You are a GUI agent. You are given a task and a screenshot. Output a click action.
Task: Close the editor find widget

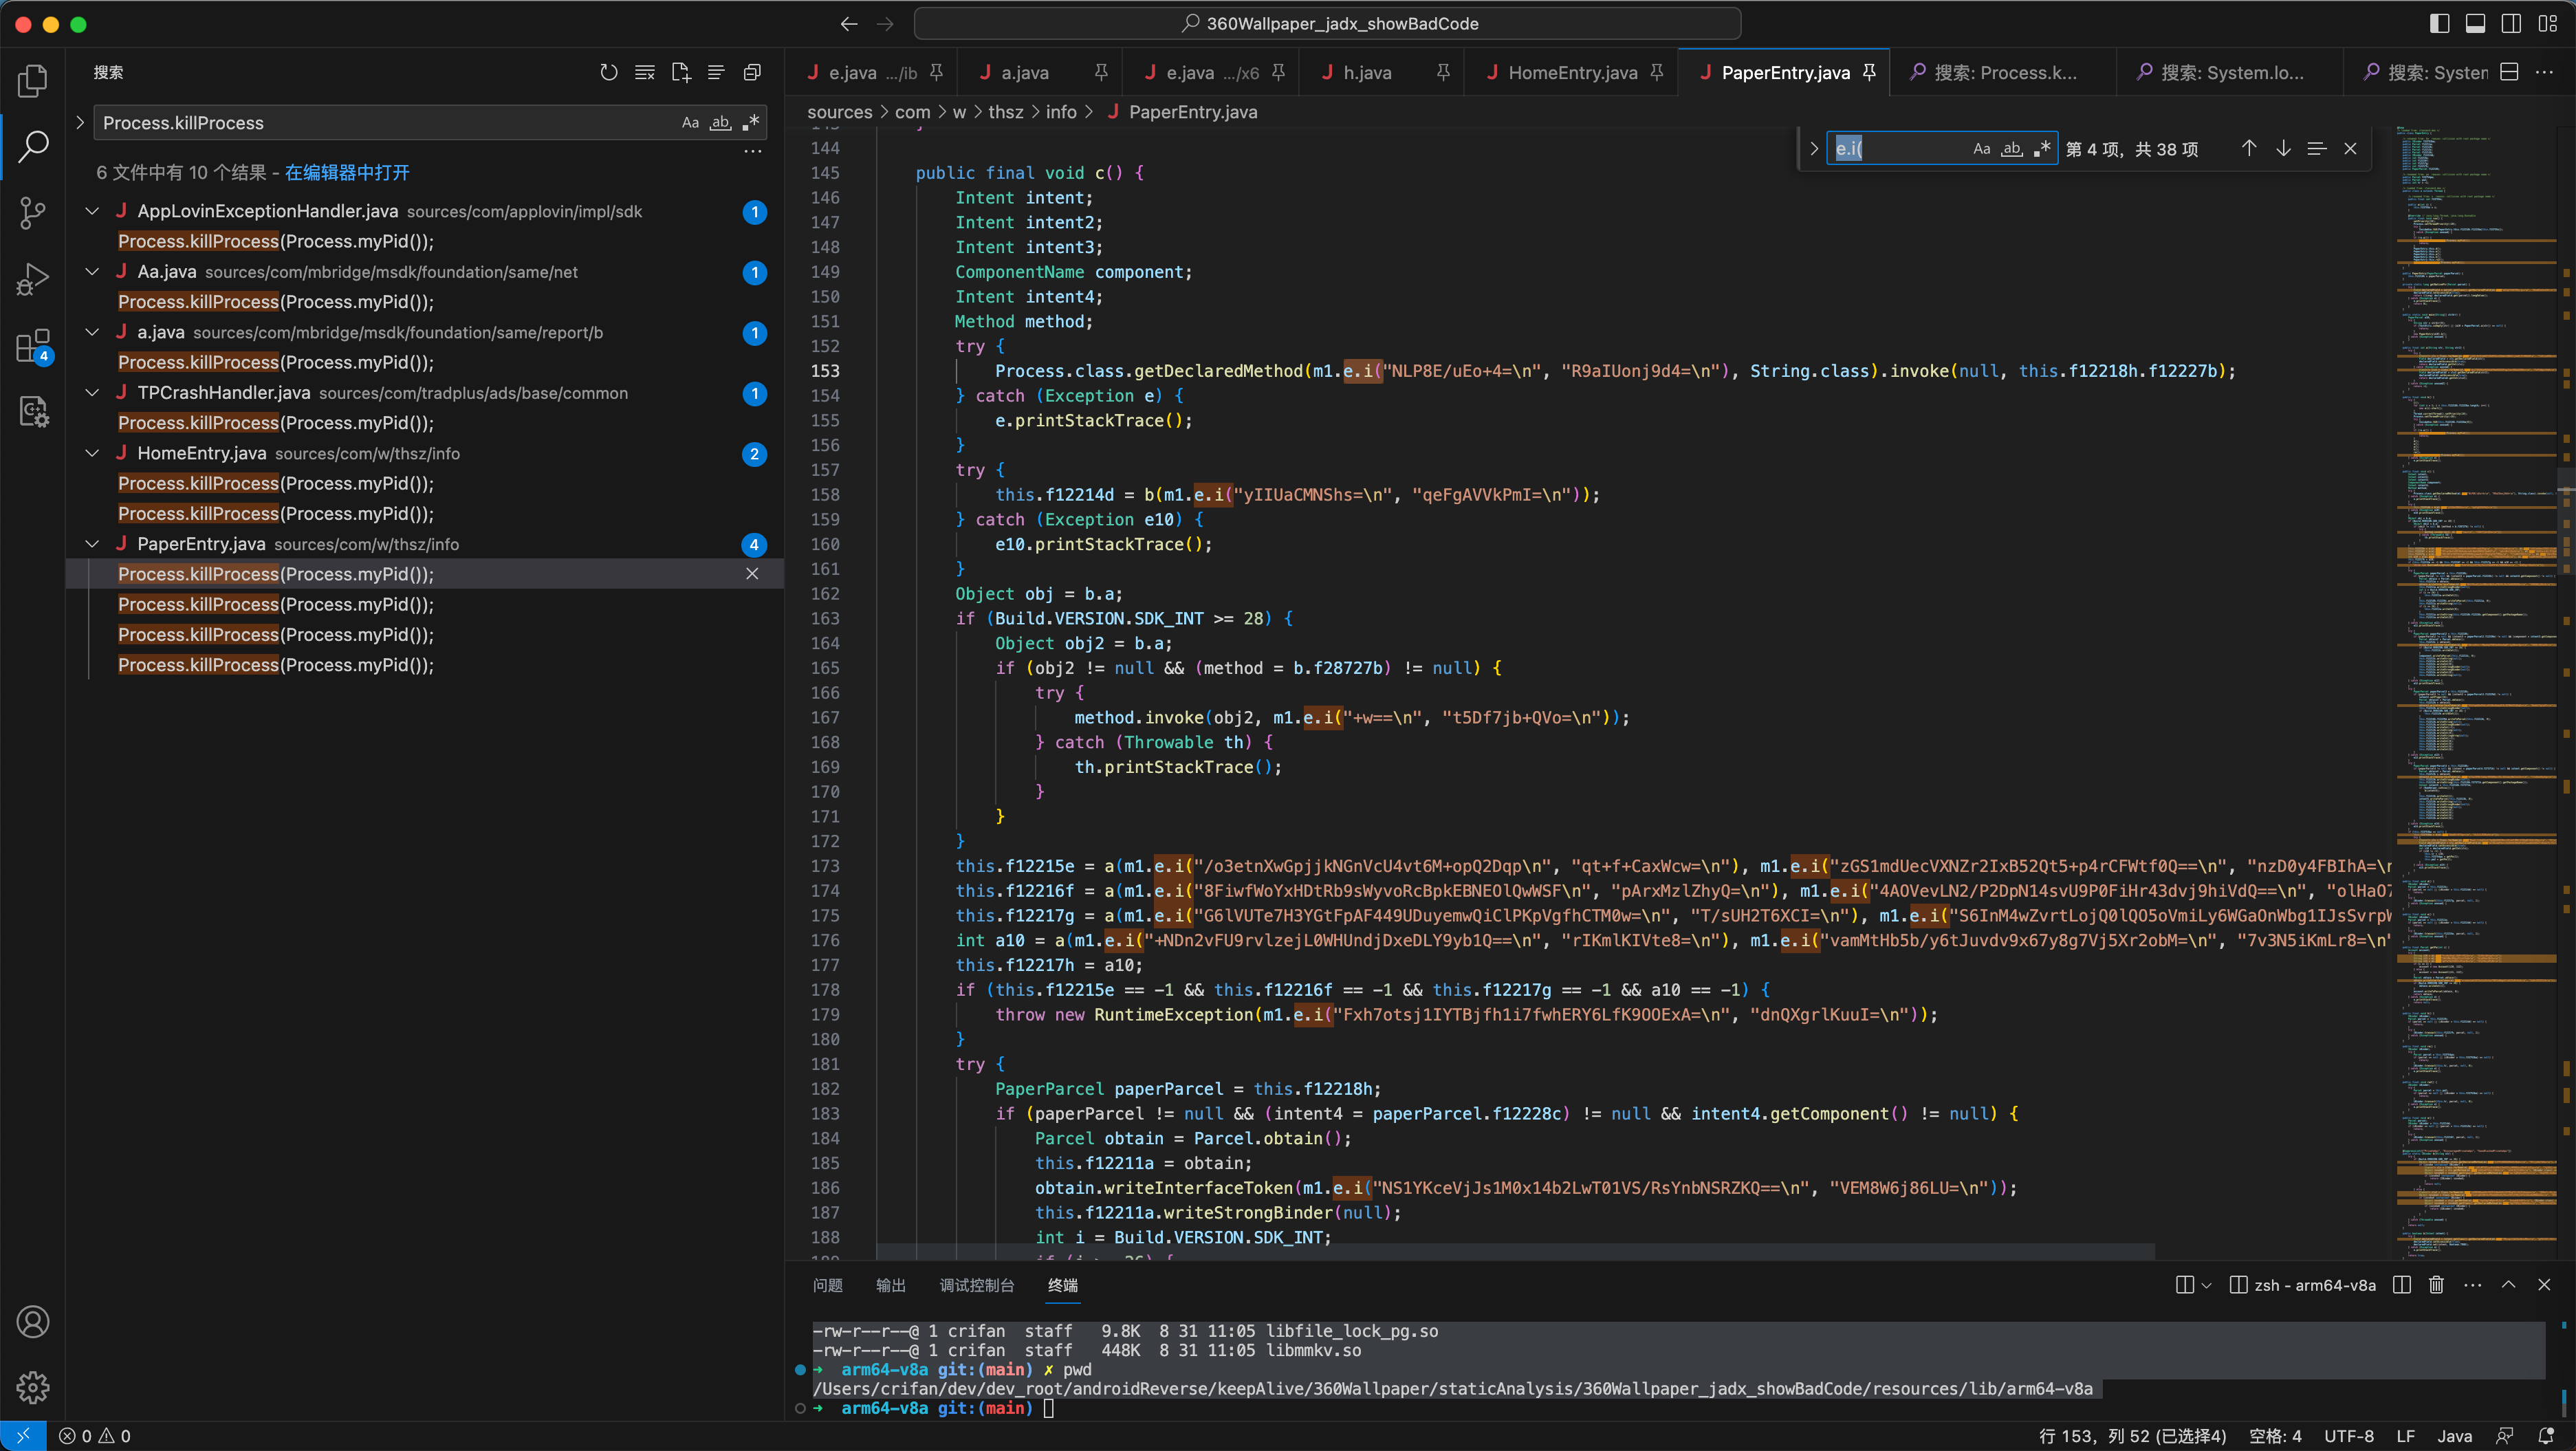2350,149
